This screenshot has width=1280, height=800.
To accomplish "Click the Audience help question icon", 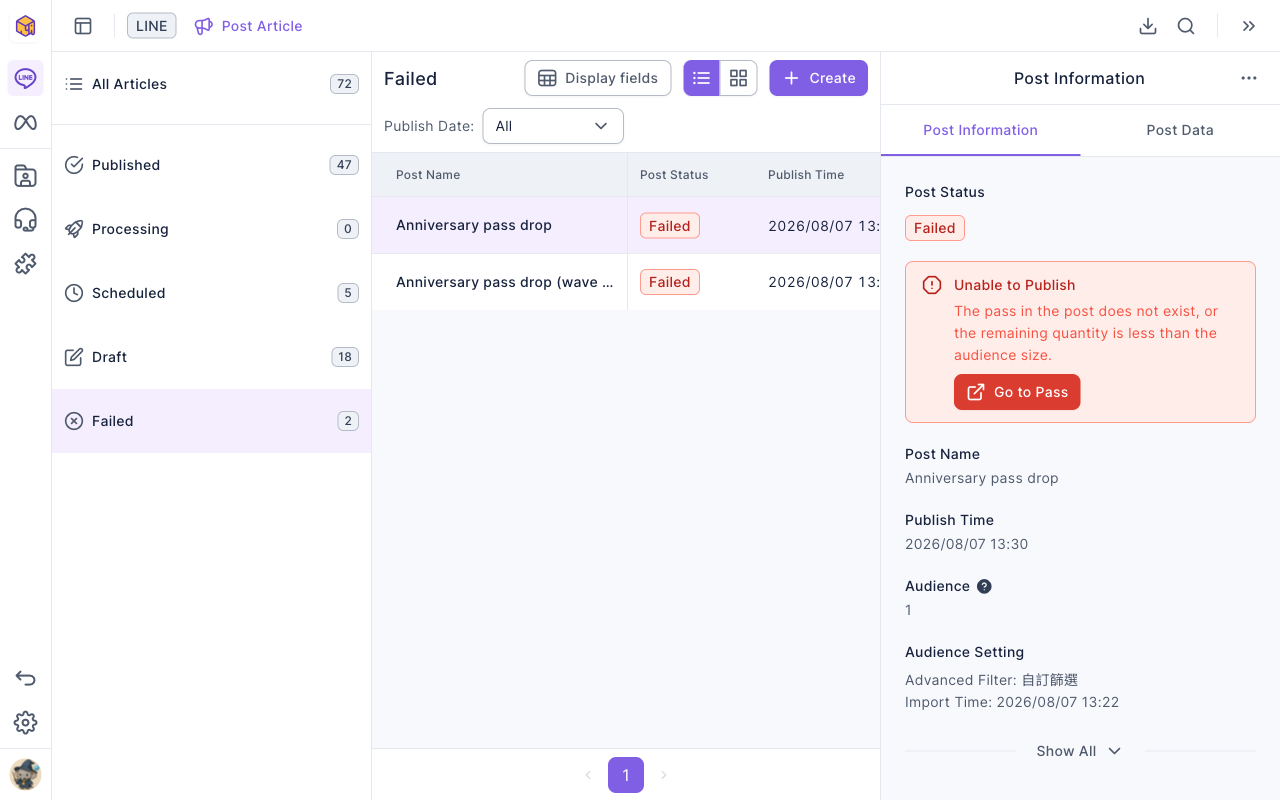I will coord(984,586).
